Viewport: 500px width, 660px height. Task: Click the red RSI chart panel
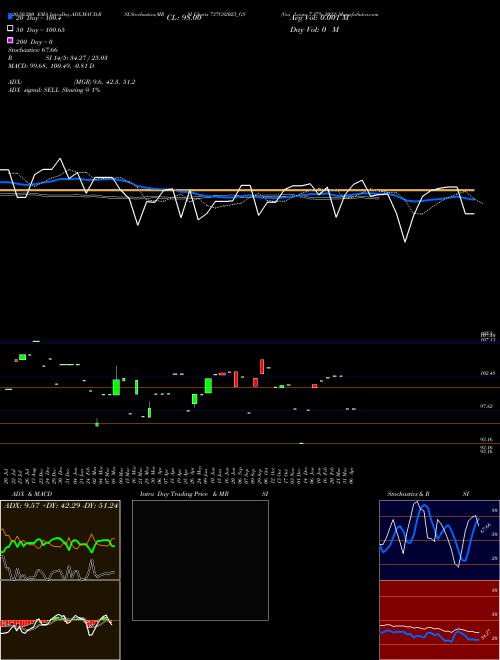click(439, 620)
